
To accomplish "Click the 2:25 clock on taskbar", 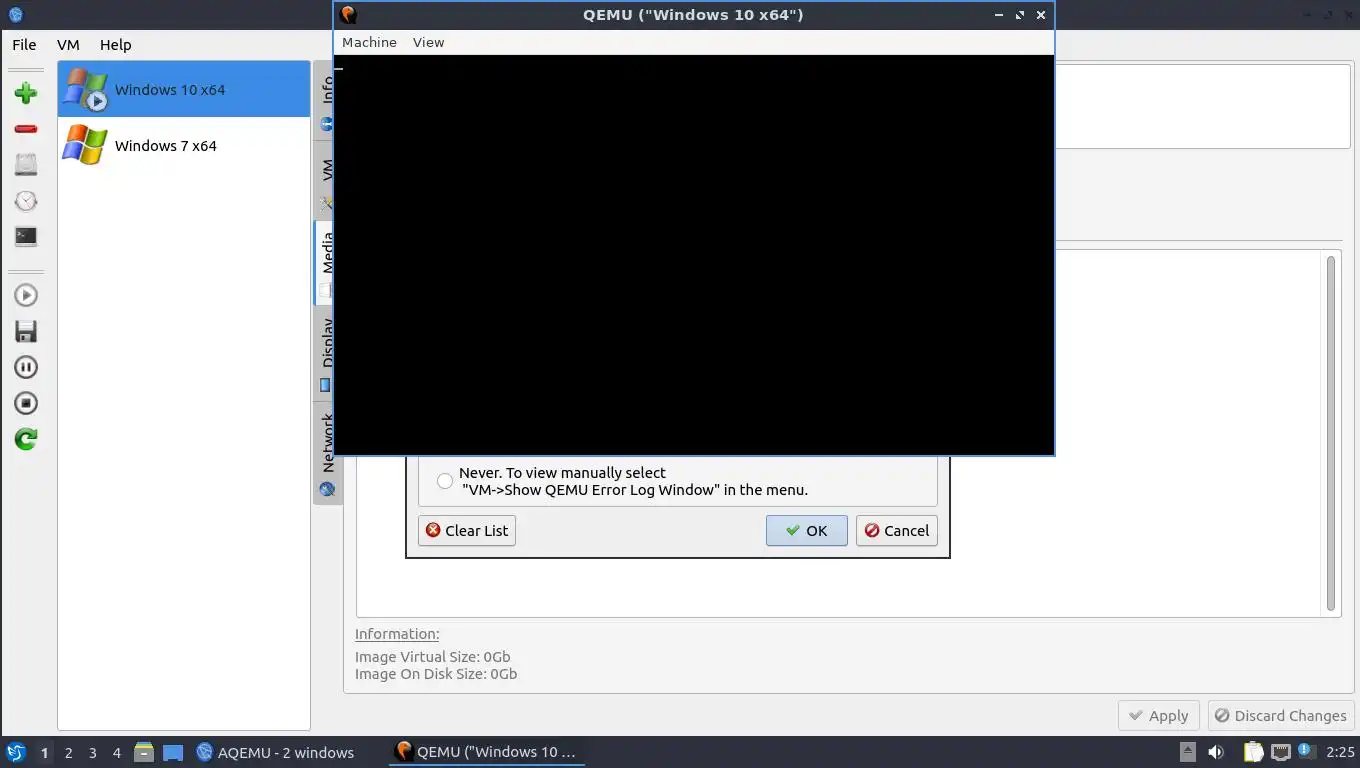I will pos(1340,752).
